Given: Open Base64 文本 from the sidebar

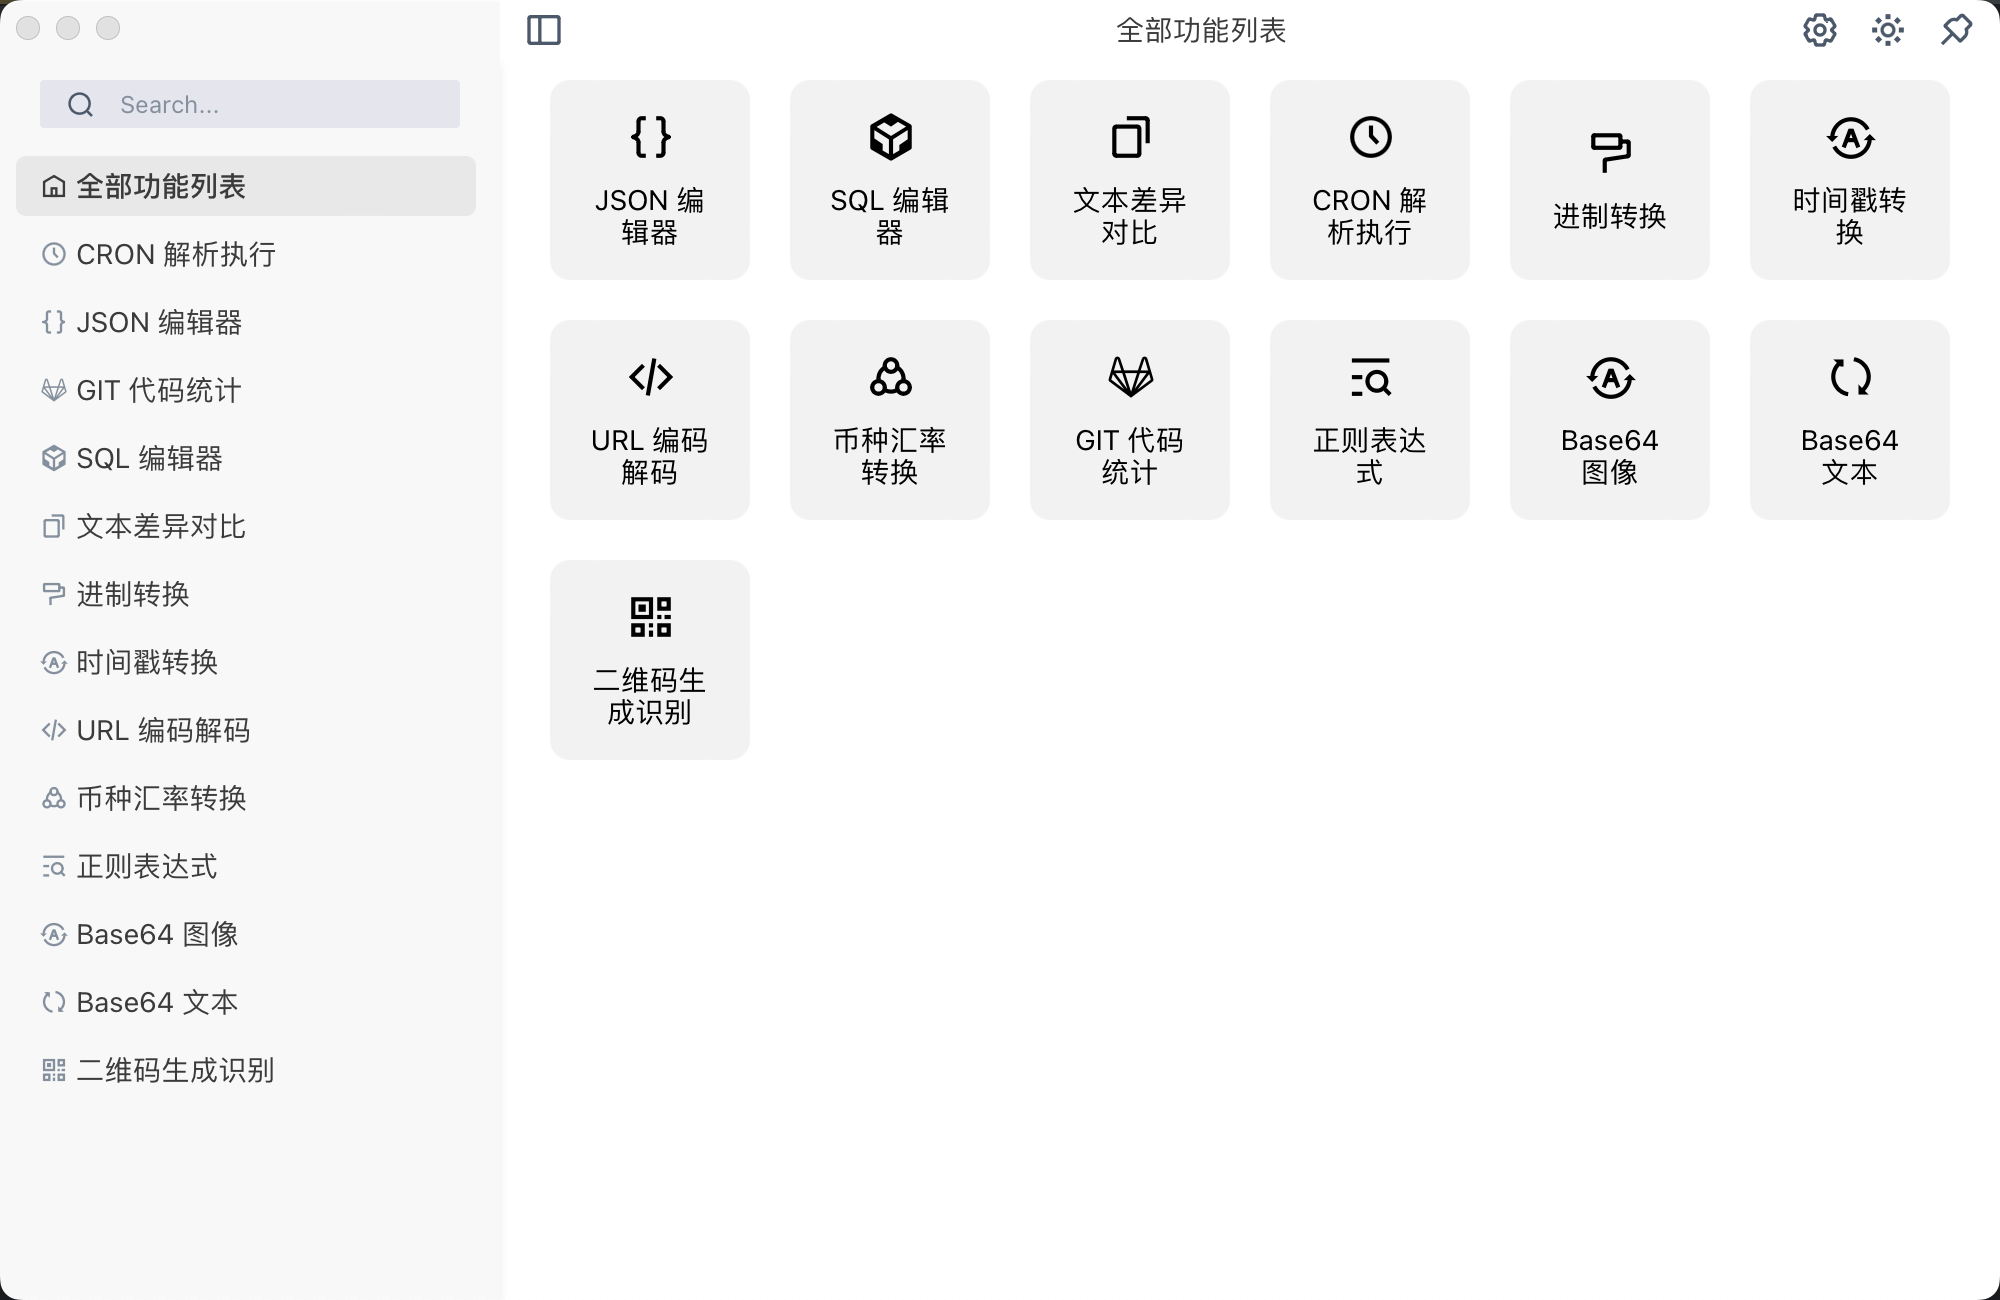Looking at the screenshot, I should pos(157,1002).
